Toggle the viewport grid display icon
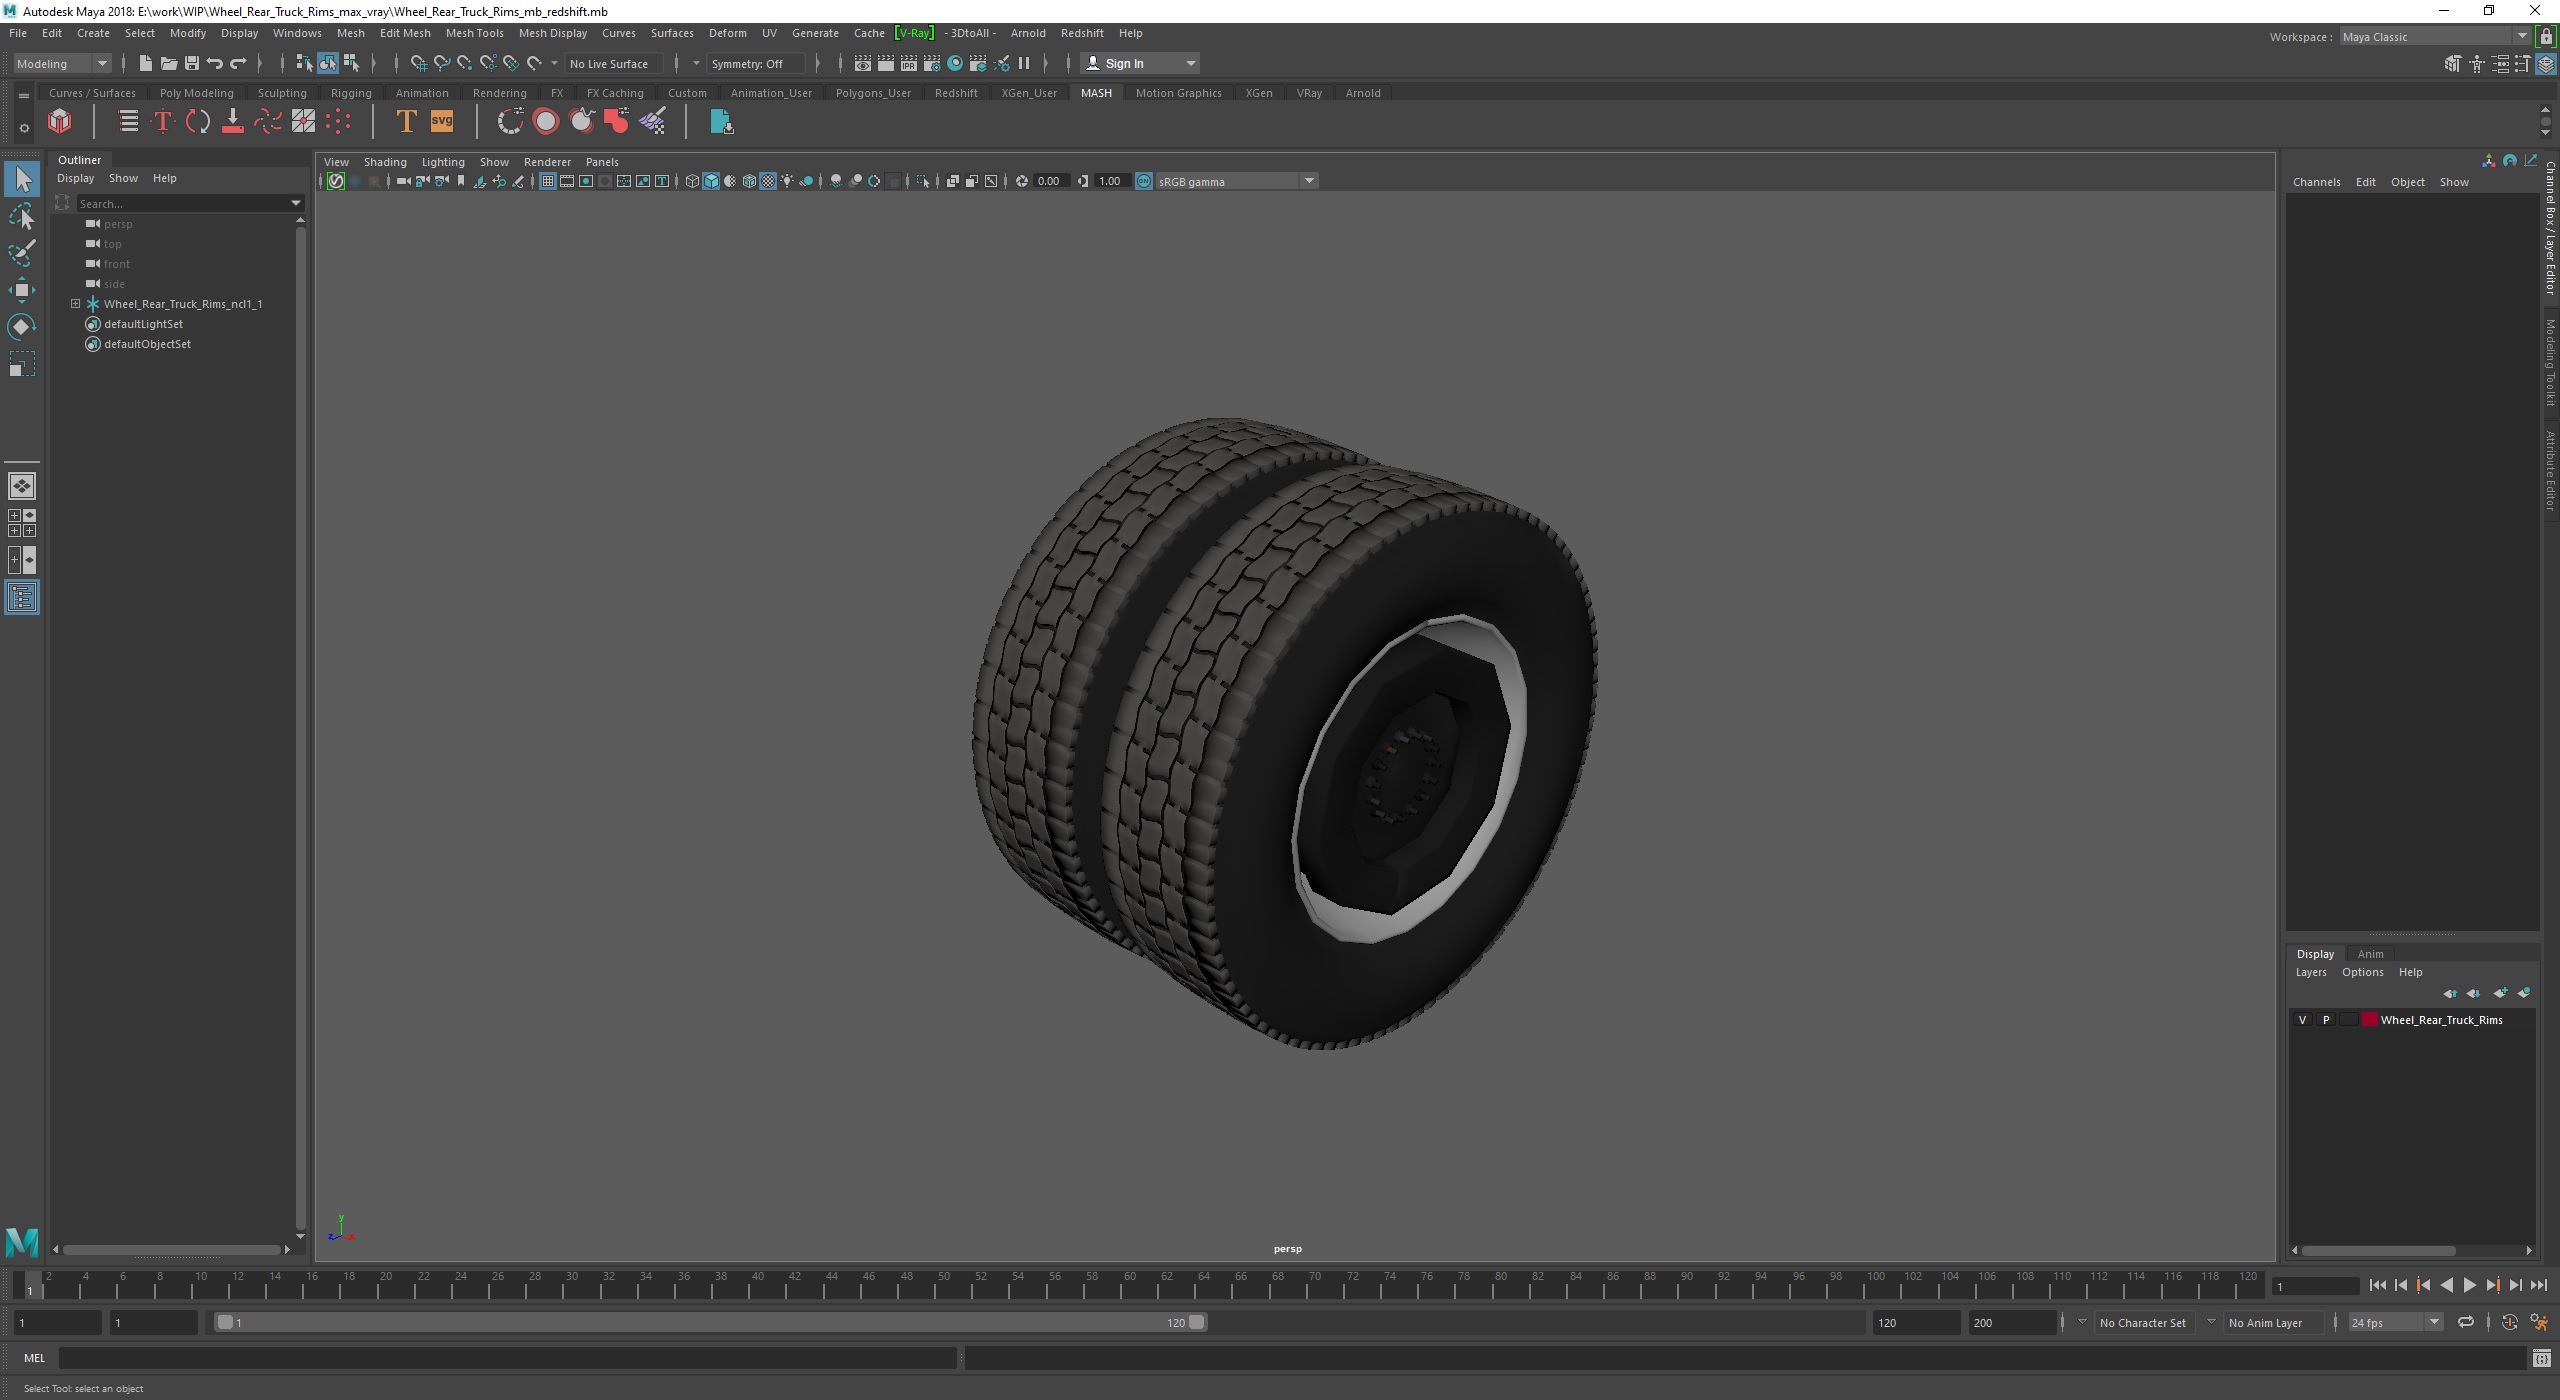This screenshot has width=2560, height=1400. pyautogui.click(x=547, y=181)
